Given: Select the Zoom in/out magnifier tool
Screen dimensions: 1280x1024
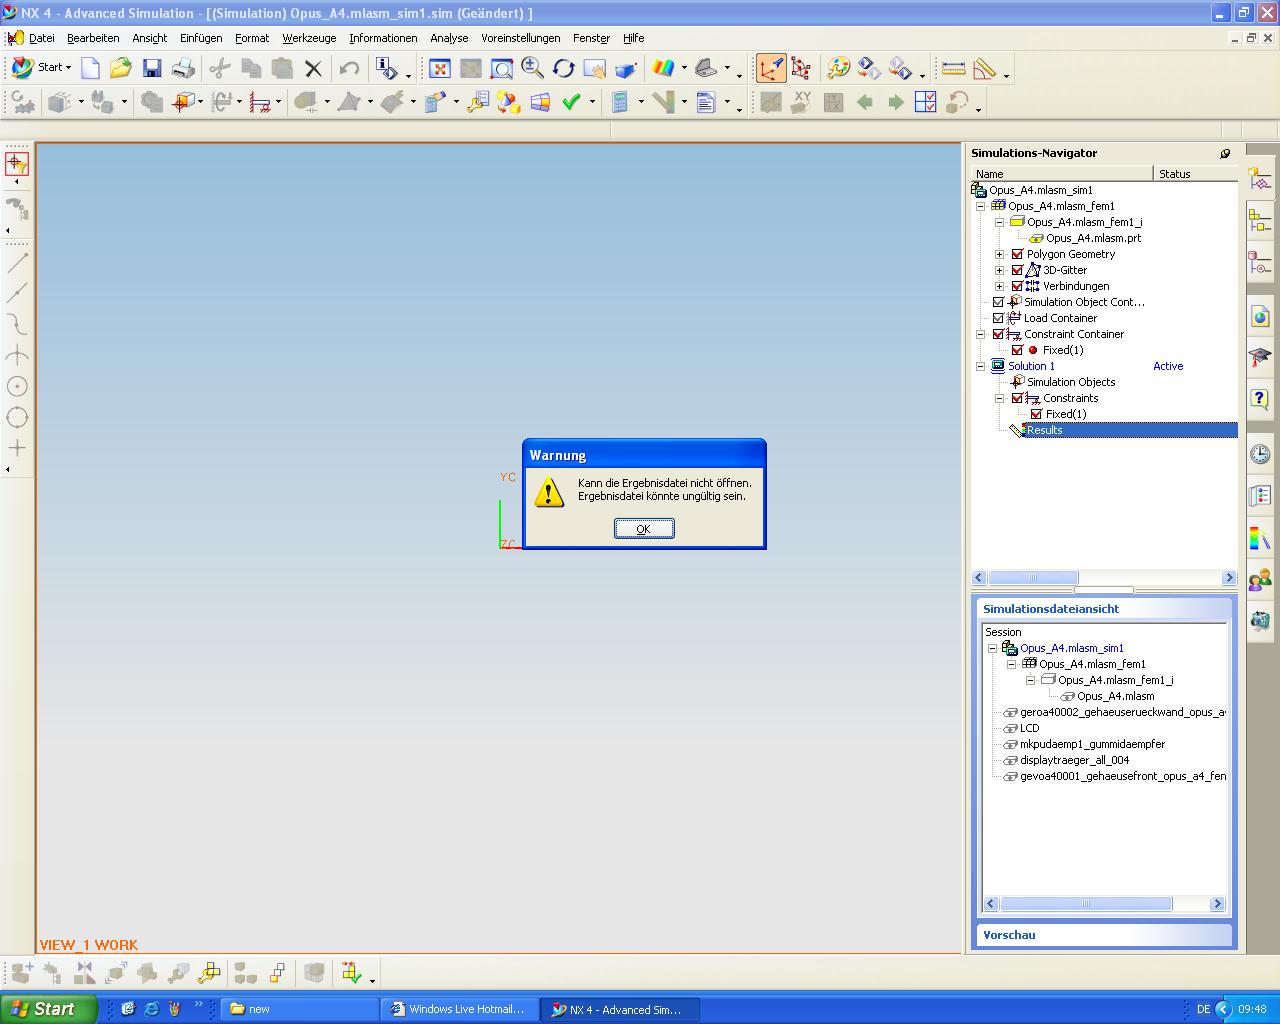Looking at the screenshot, I should 533,68.
